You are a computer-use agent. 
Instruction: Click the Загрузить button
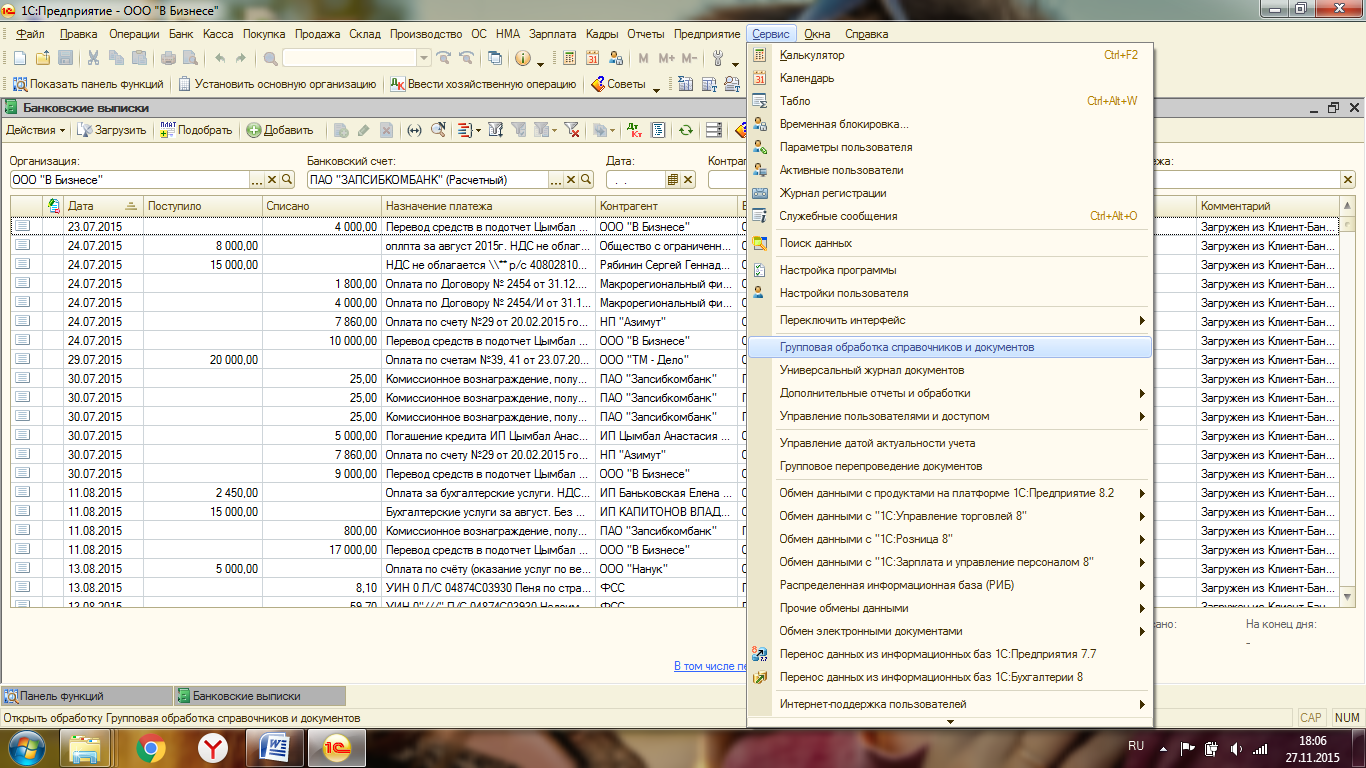(112, 130)
